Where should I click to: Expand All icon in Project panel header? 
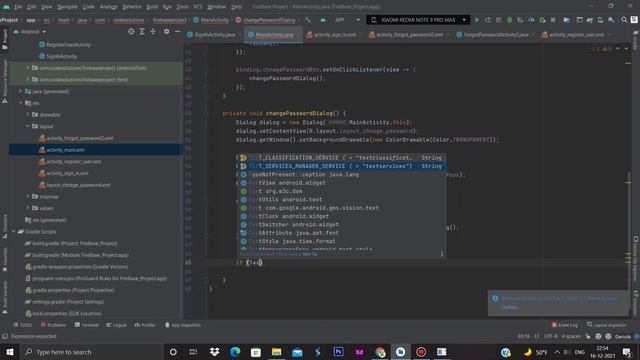pos(142,31)
